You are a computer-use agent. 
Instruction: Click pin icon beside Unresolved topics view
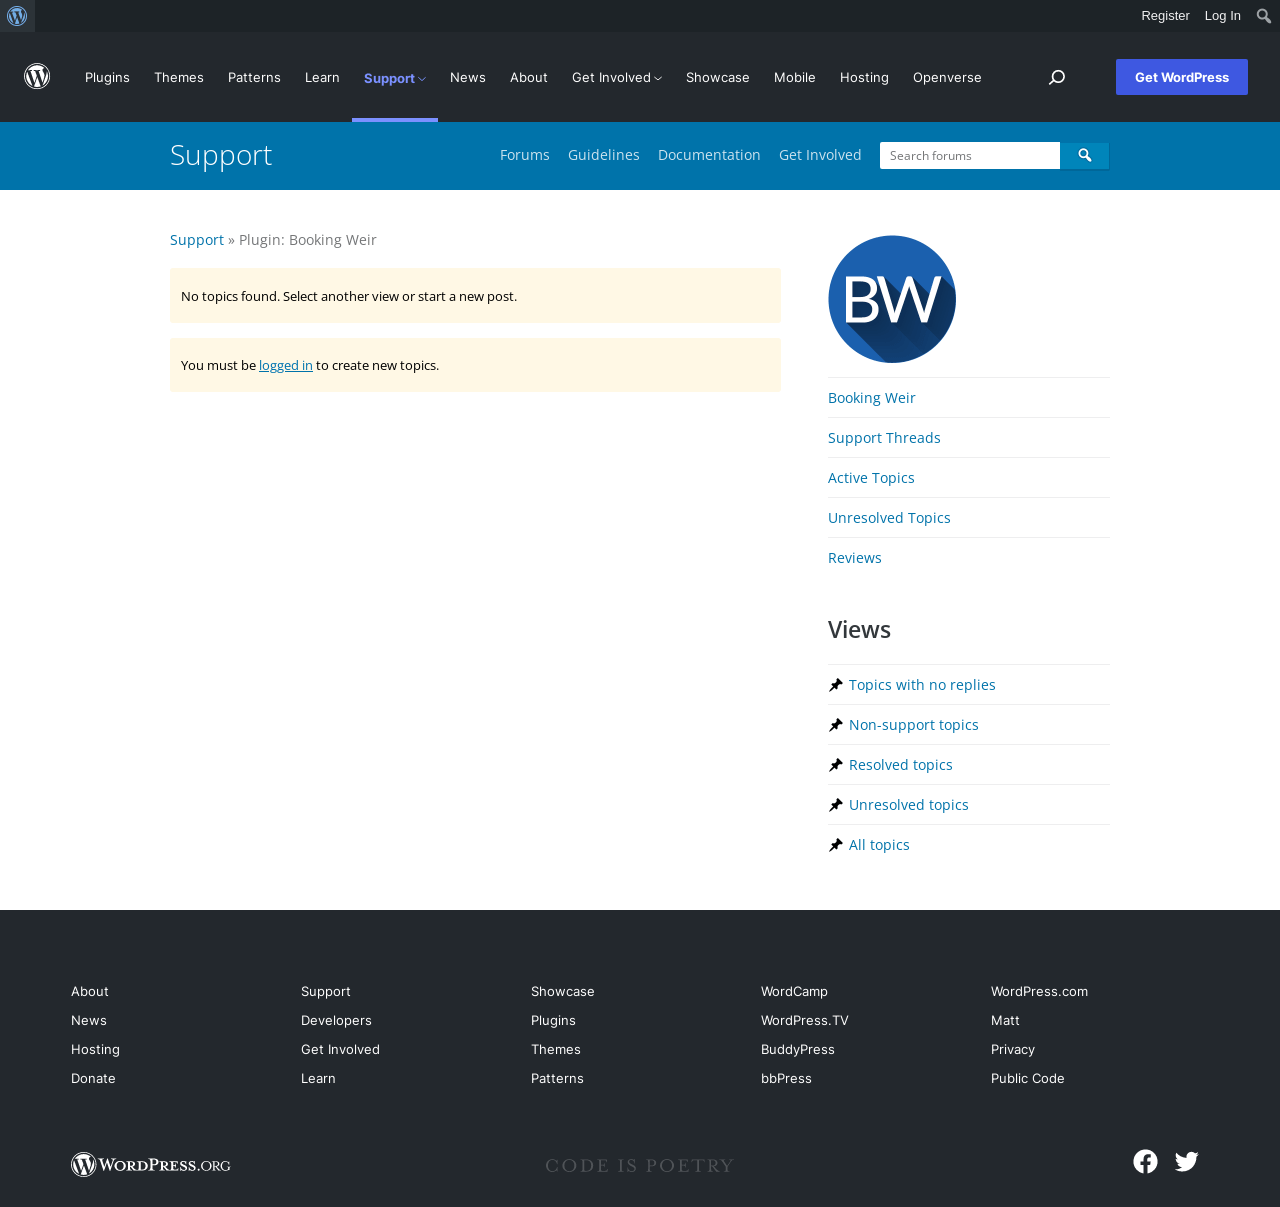836,805
